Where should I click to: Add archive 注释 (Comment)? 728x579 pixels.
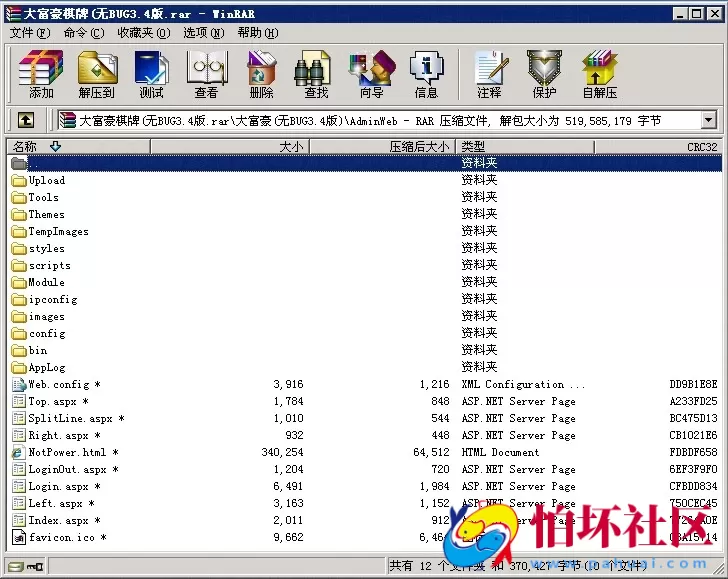coord(489,74)
